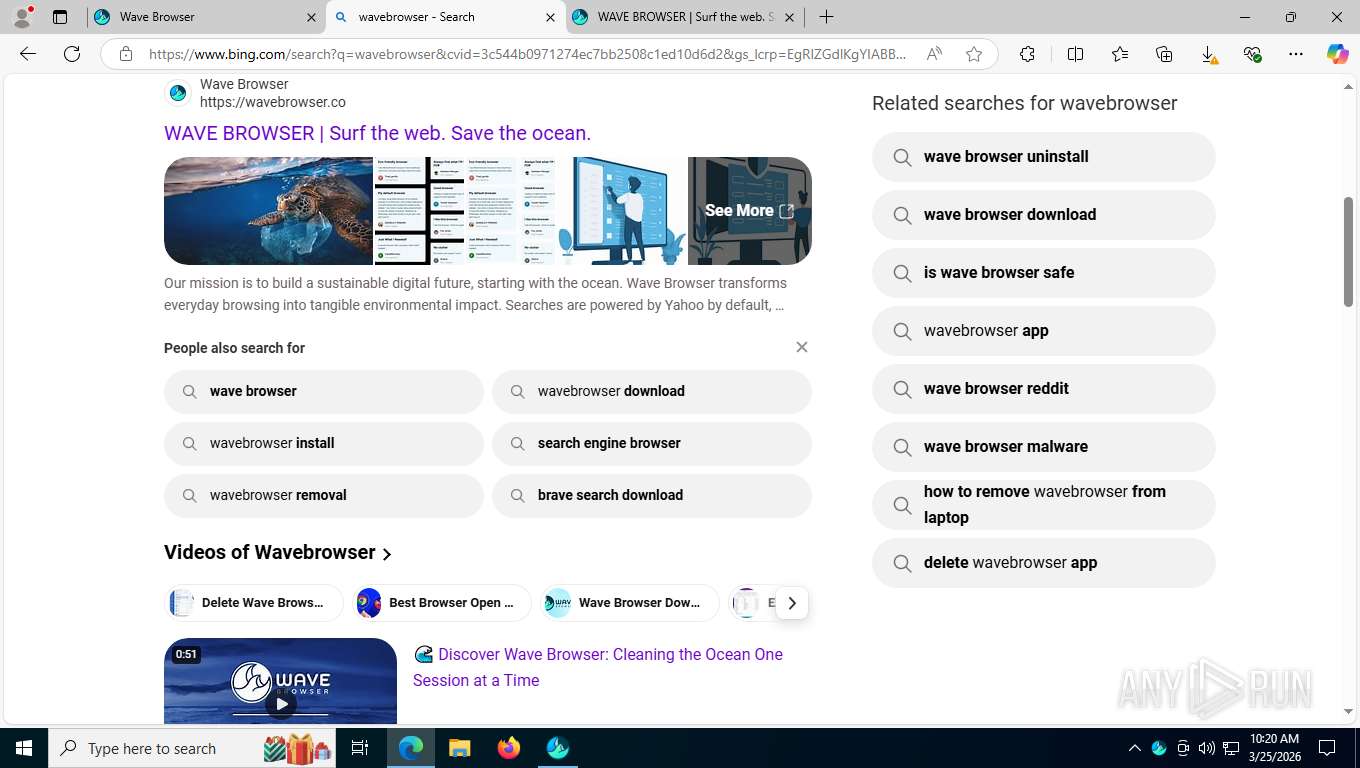Switch to WAVE BROWSER Surf the web tab
This screenshot has height=768, width=1360.
686,17
